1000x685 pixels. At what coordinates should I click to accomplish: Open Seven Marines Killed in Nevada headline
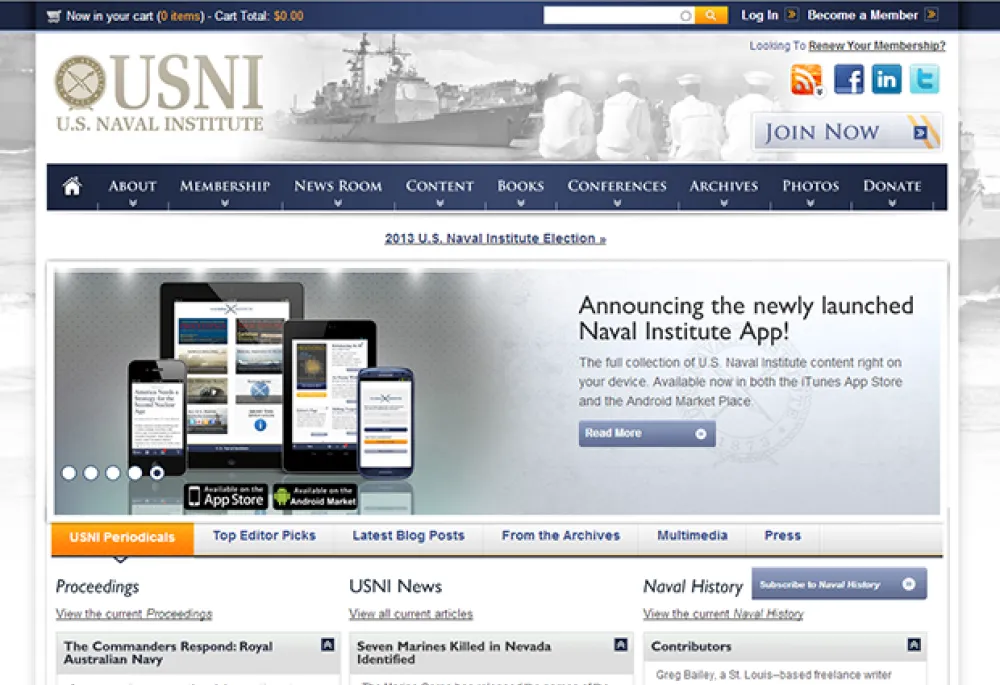click(453, 652)
